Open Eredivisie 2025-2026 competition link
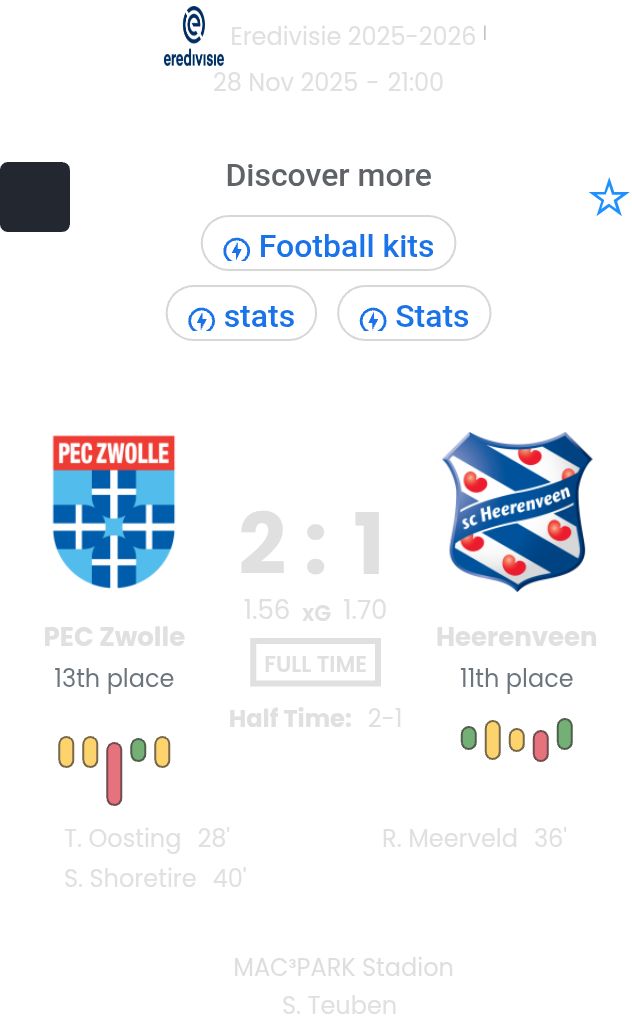 coord(353,37)
